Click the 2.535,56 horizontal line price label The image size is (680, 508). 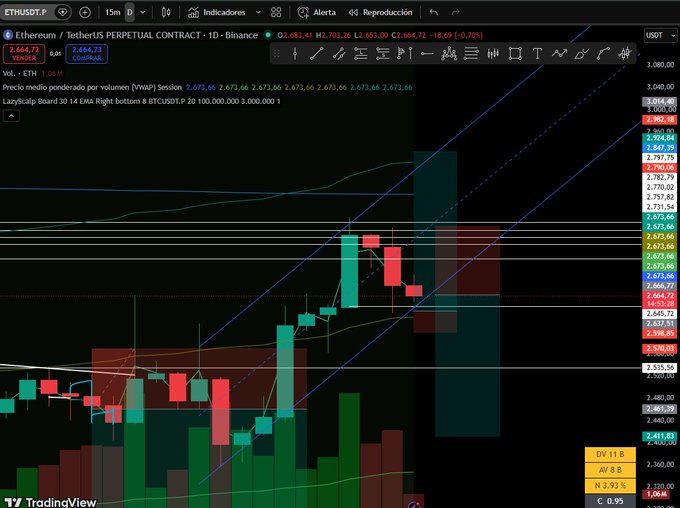pos(660,367)
